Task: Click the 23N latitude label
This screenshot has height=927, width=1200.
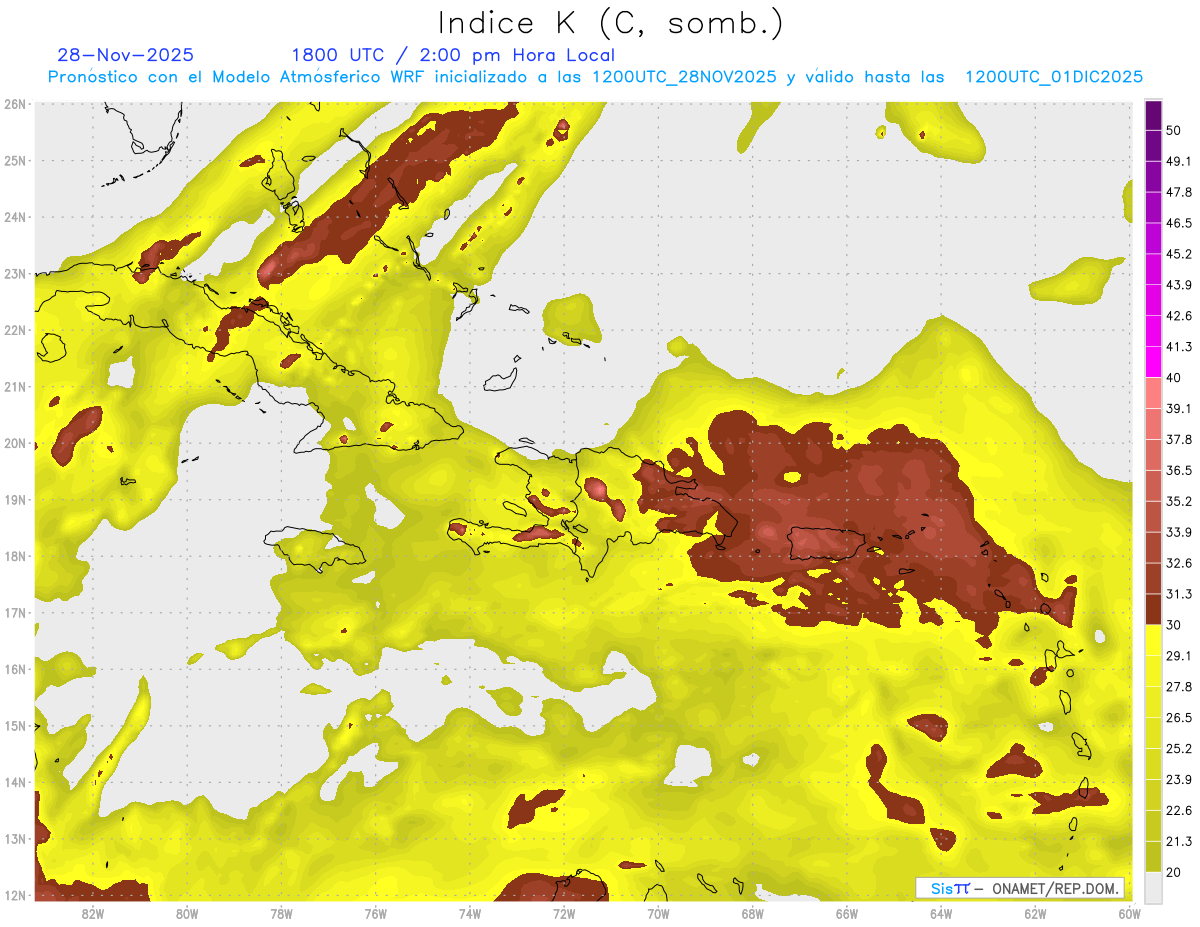Action: (x=15, y=274)
